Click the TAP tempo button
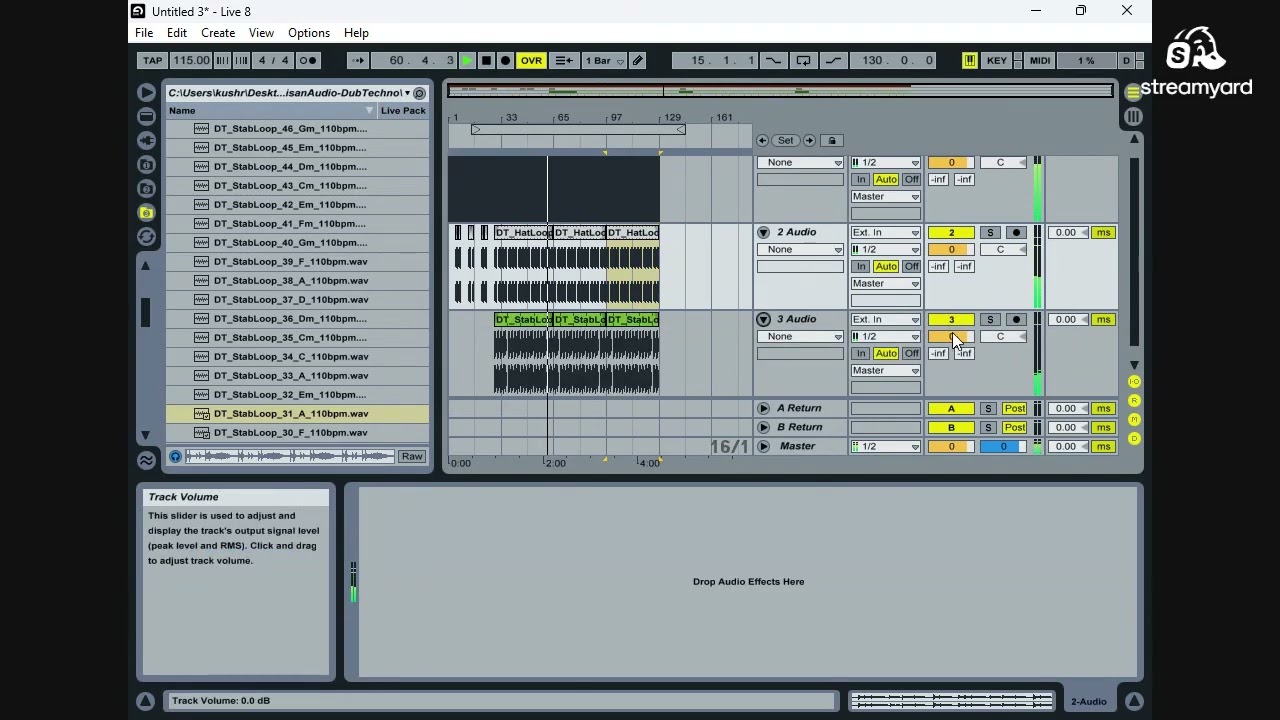 pyautogui.click(x=152, y=61)
